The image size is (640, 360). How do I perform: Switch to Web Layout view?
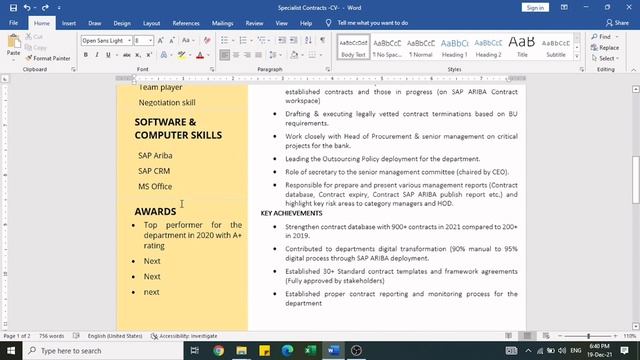546,336
